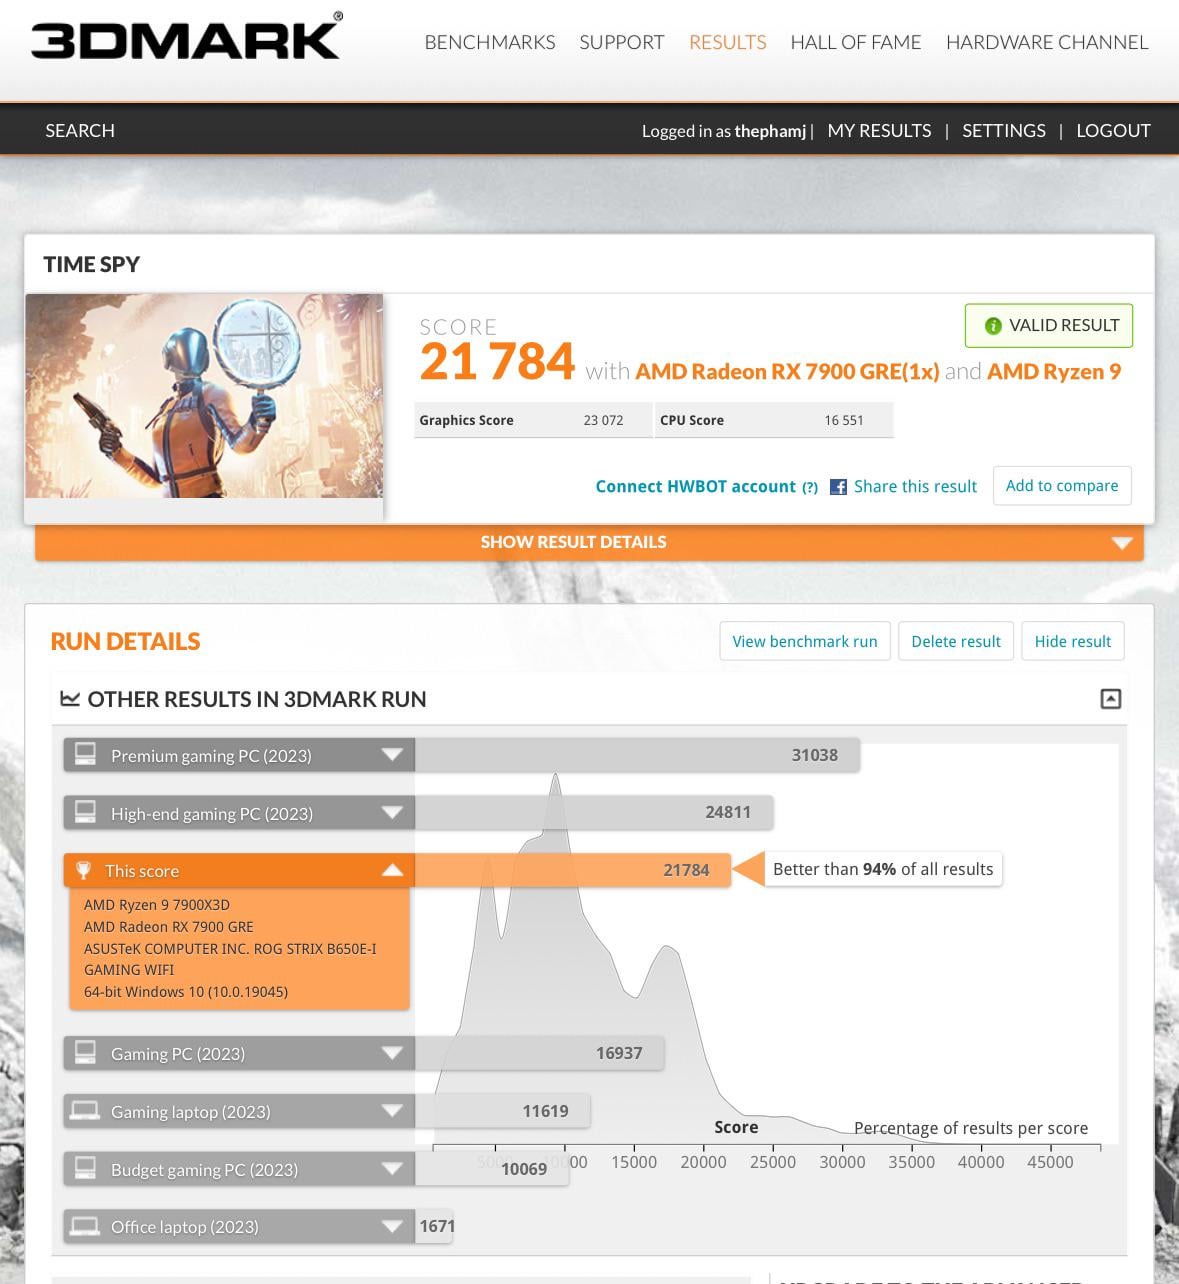Click the desktop icon on Budget gaming PC

click(x=85, y=1168)
